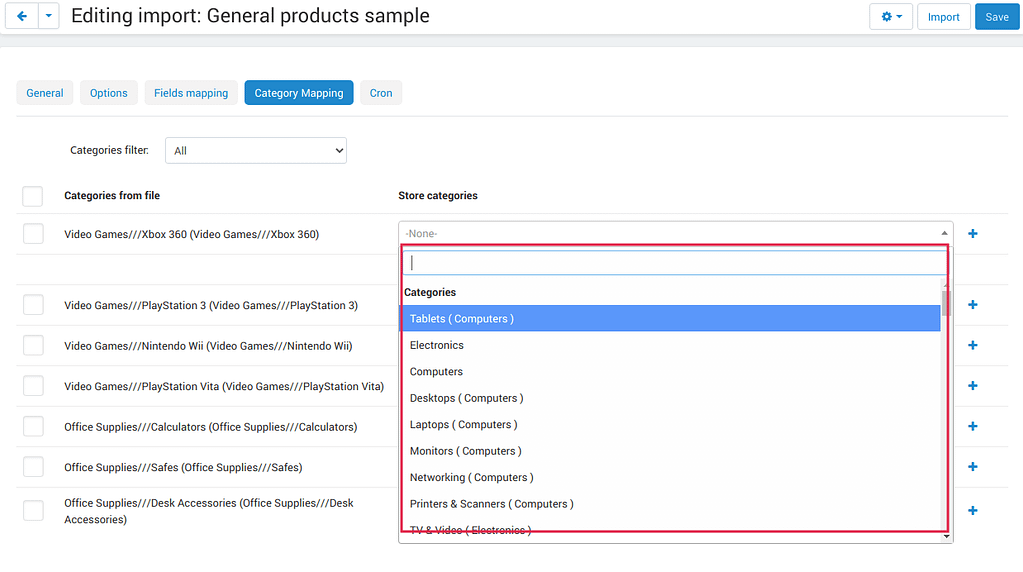
Task: Open the back button dropdown caret
Action: click(48, 16)
